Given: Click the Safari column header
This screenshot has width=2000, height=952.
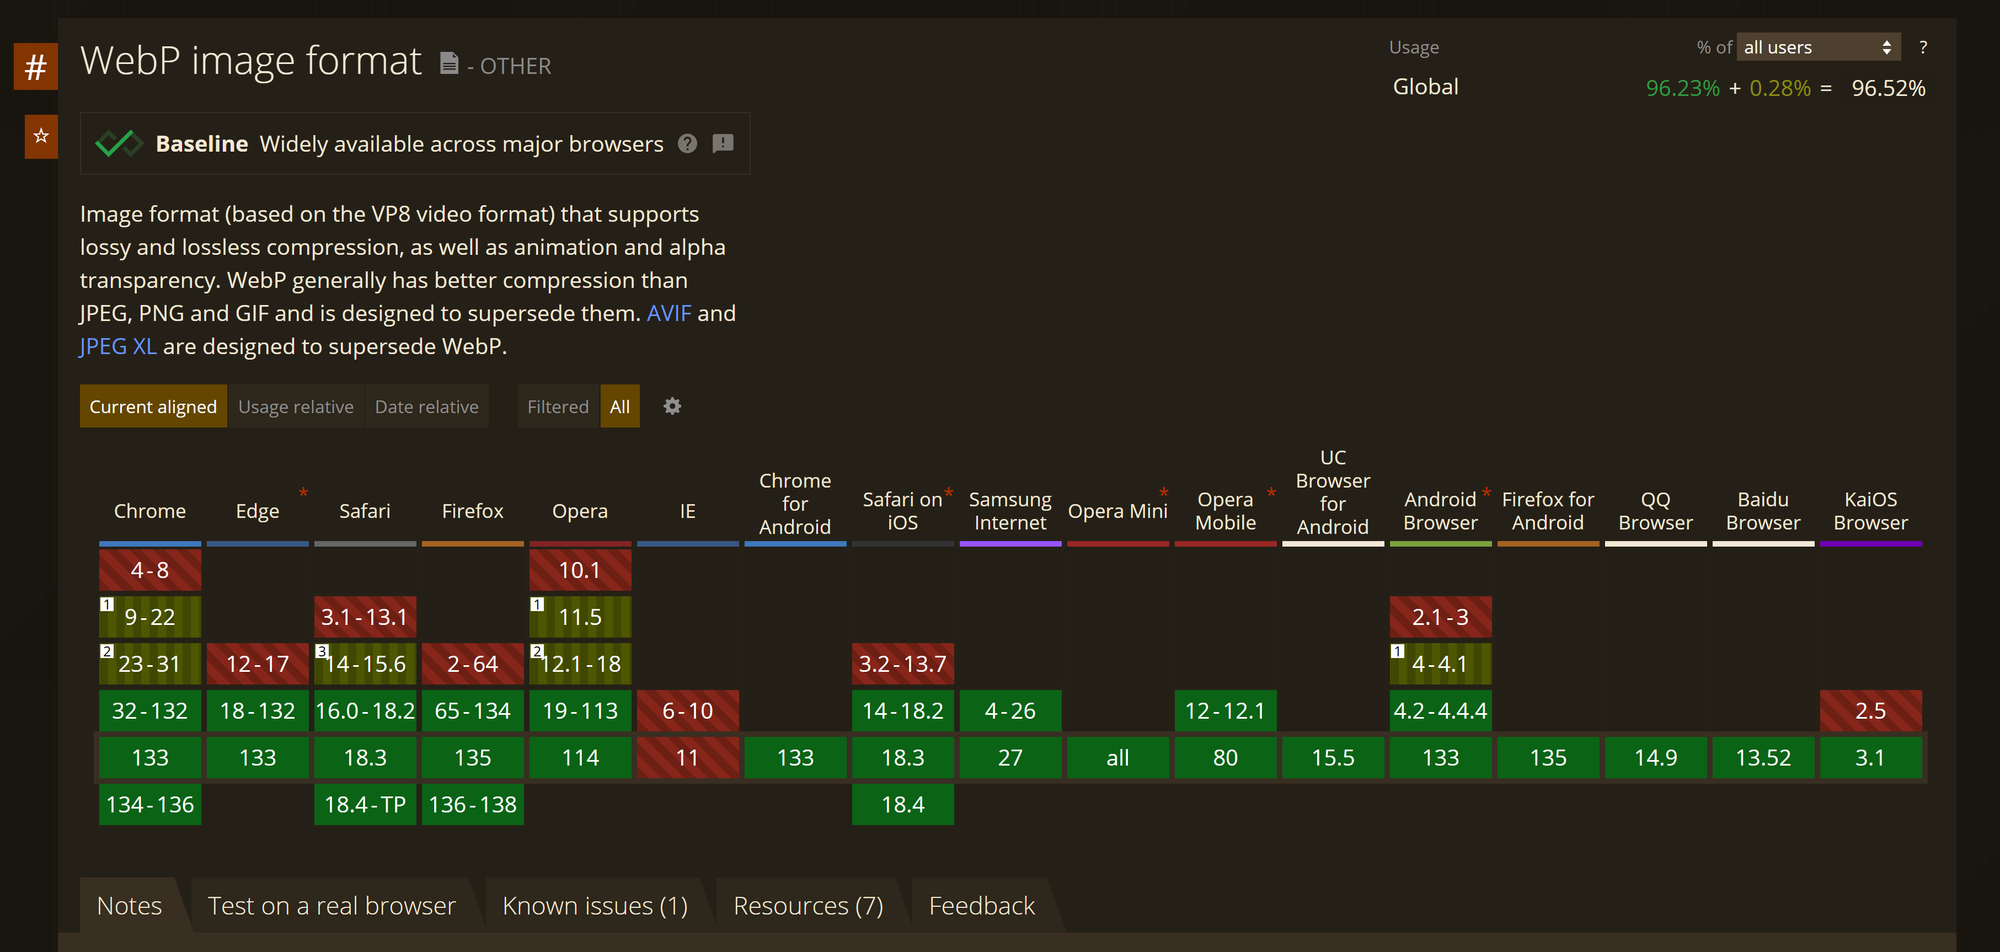Looking at the screenshot, I should click(365, 511).
